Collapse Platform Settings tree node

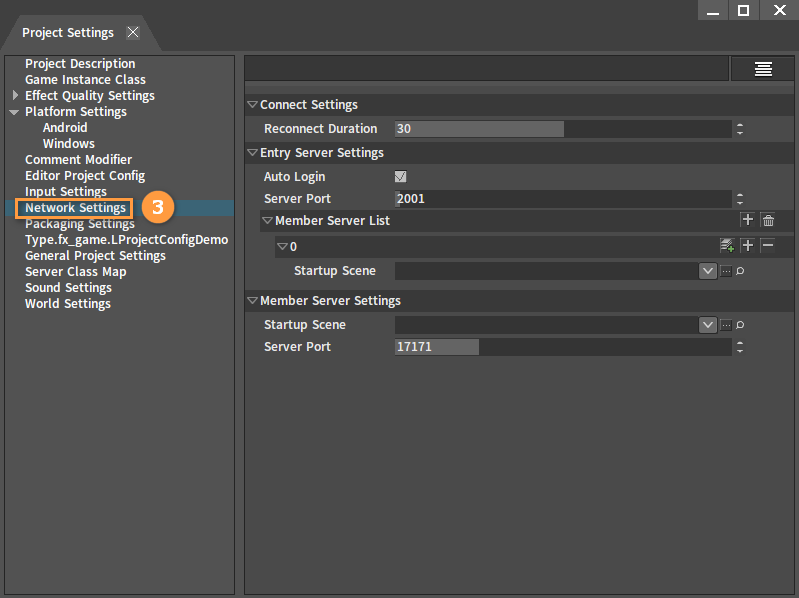14,112
